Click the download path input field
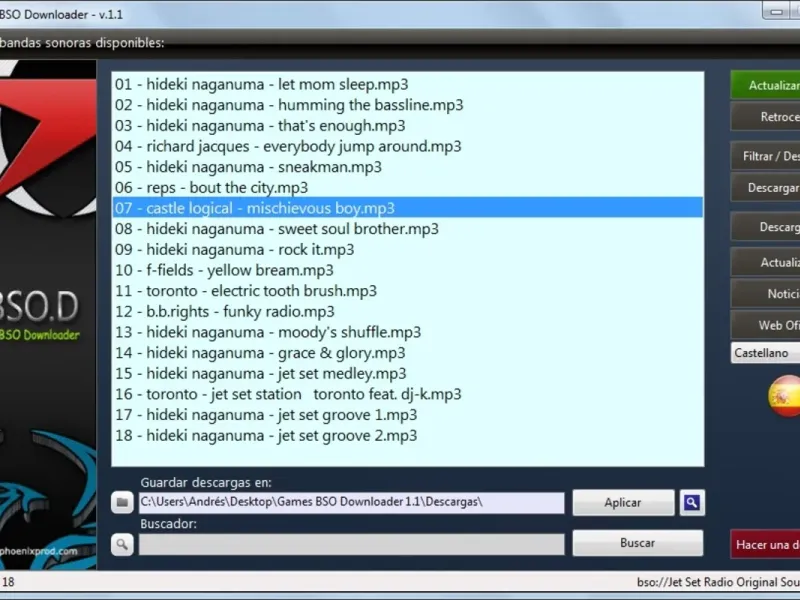This screenshot has height=600, width=800. tap(352, 502)
